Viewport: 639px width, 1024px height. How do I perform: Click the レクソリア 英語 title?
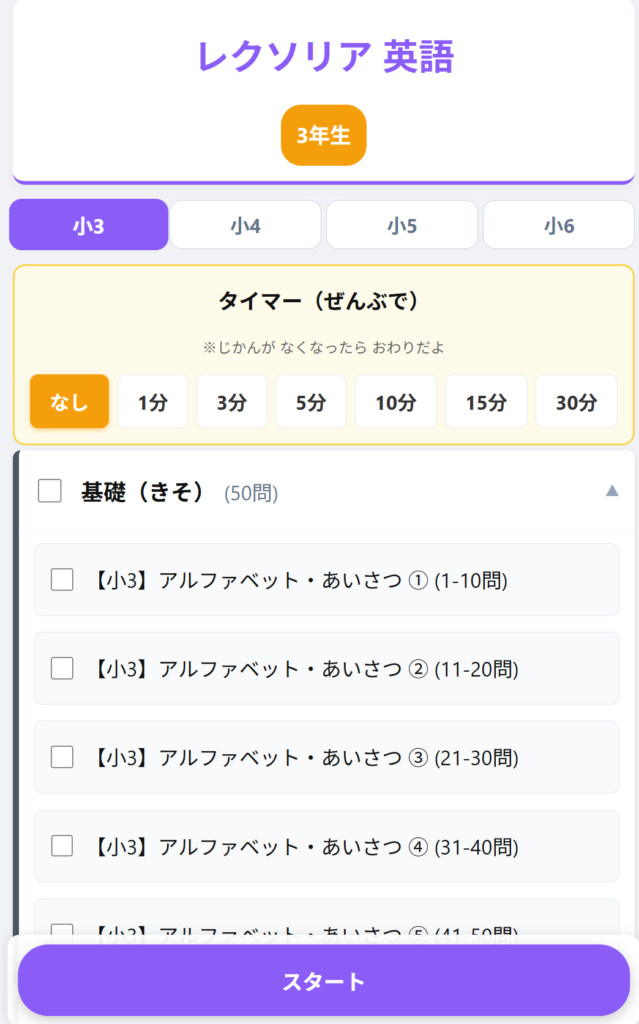[x=324, y=58]
